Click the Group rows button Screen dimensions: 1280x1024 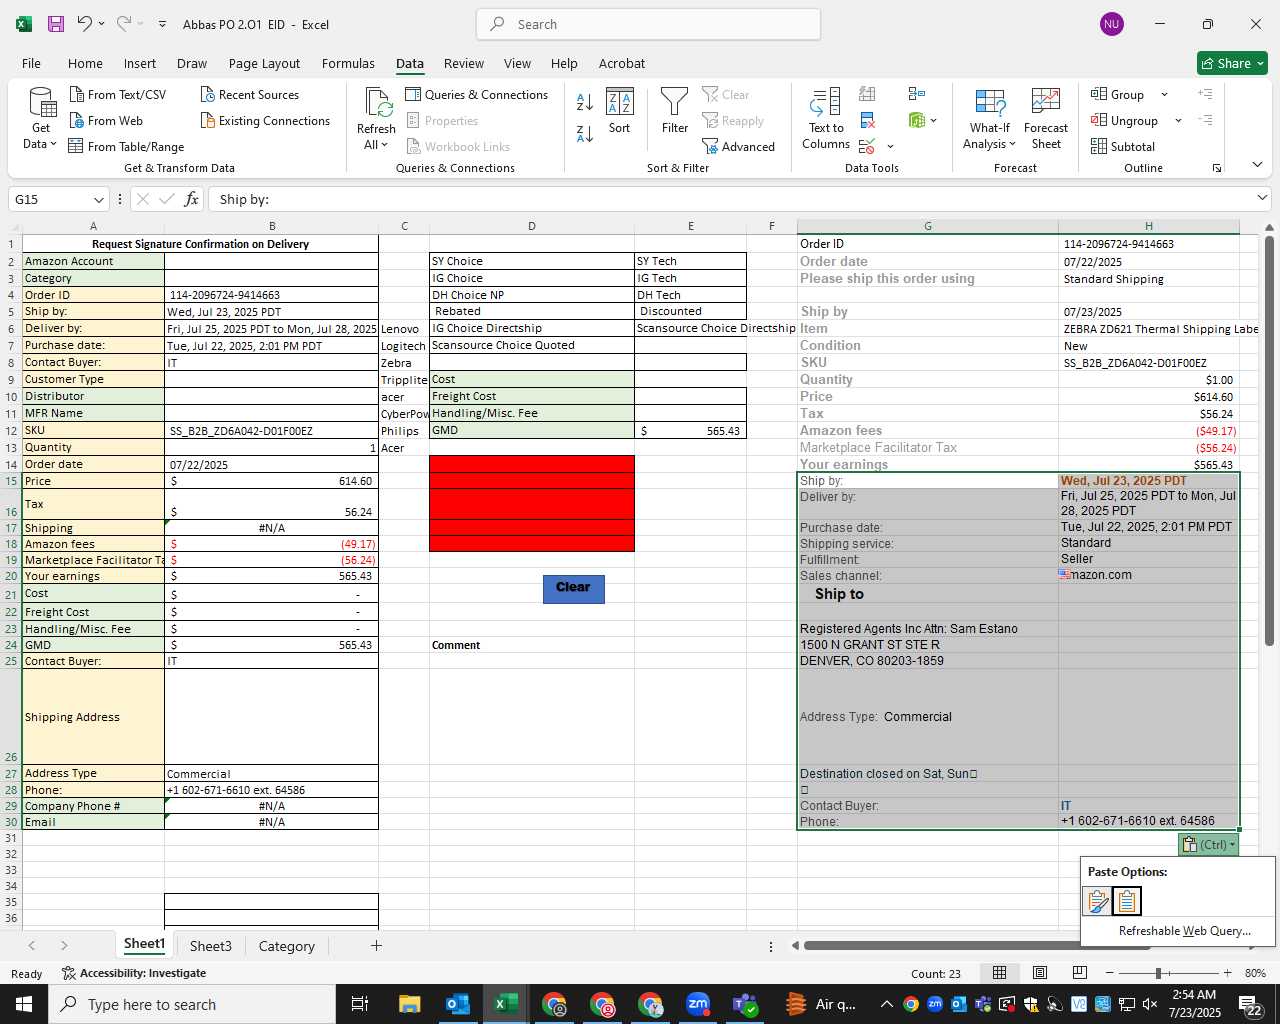(1118, 95)
